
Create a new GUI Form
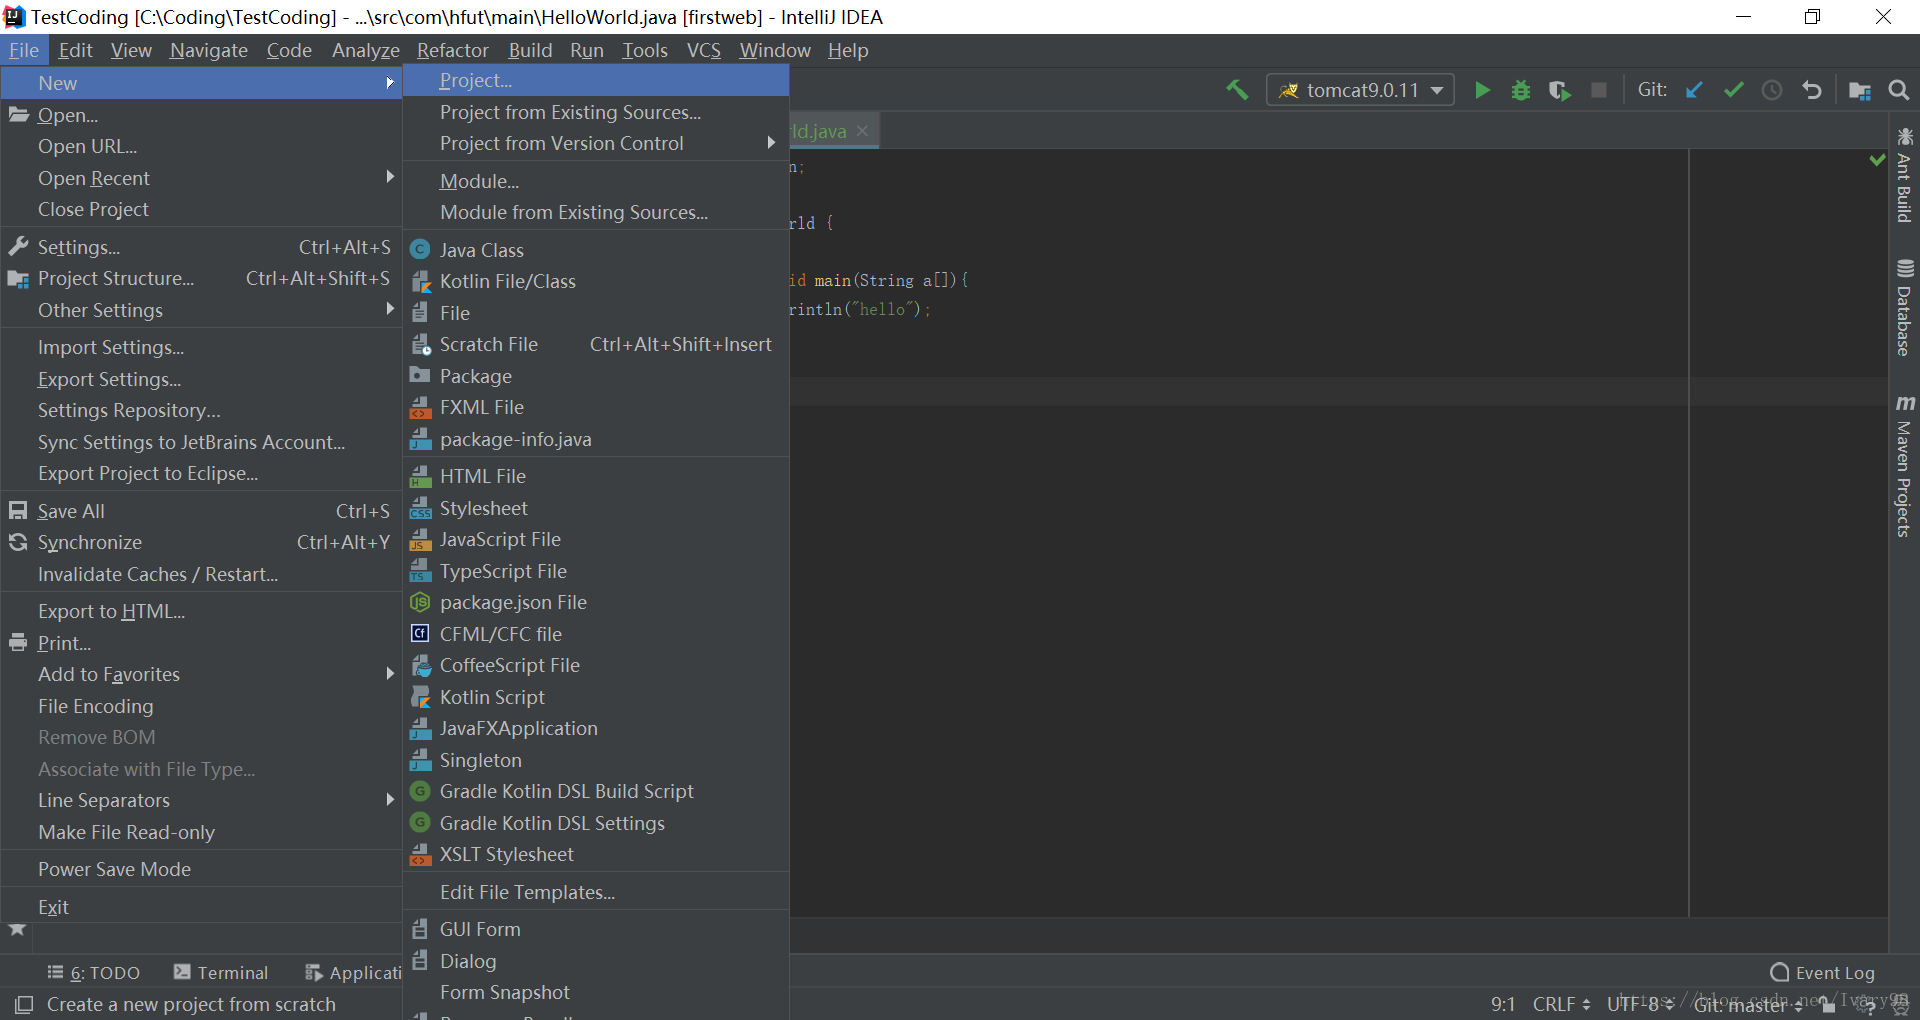[596, 929]
